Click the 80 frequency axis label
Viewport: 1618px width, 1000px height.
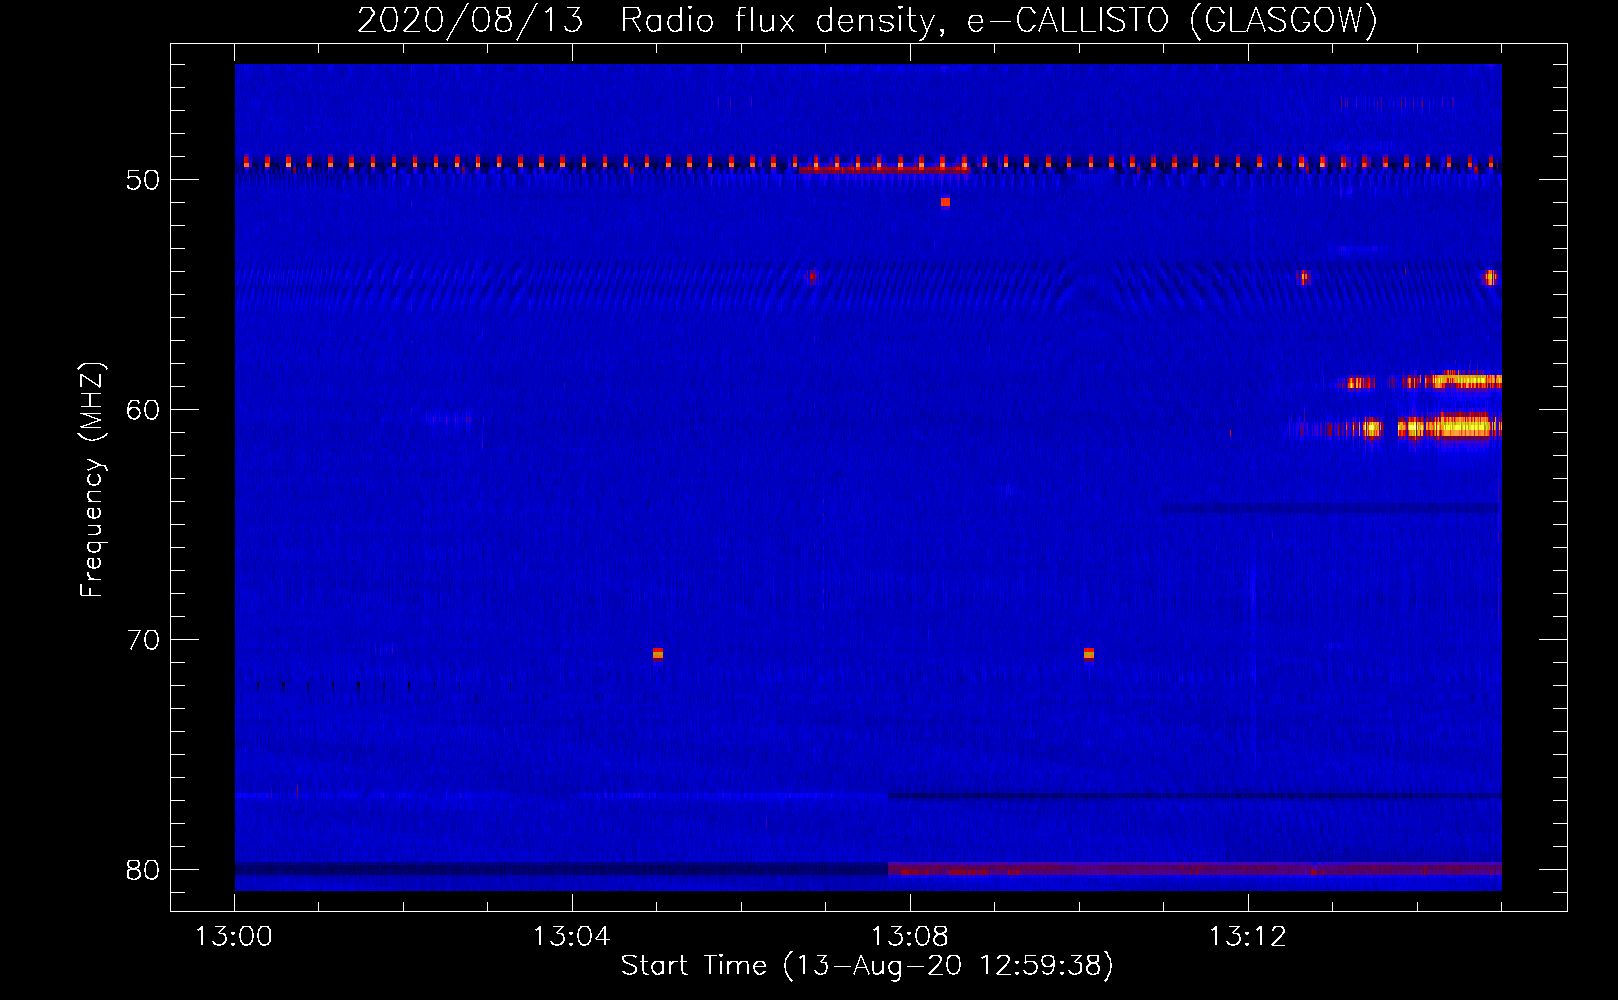click(x=143, y=870)
